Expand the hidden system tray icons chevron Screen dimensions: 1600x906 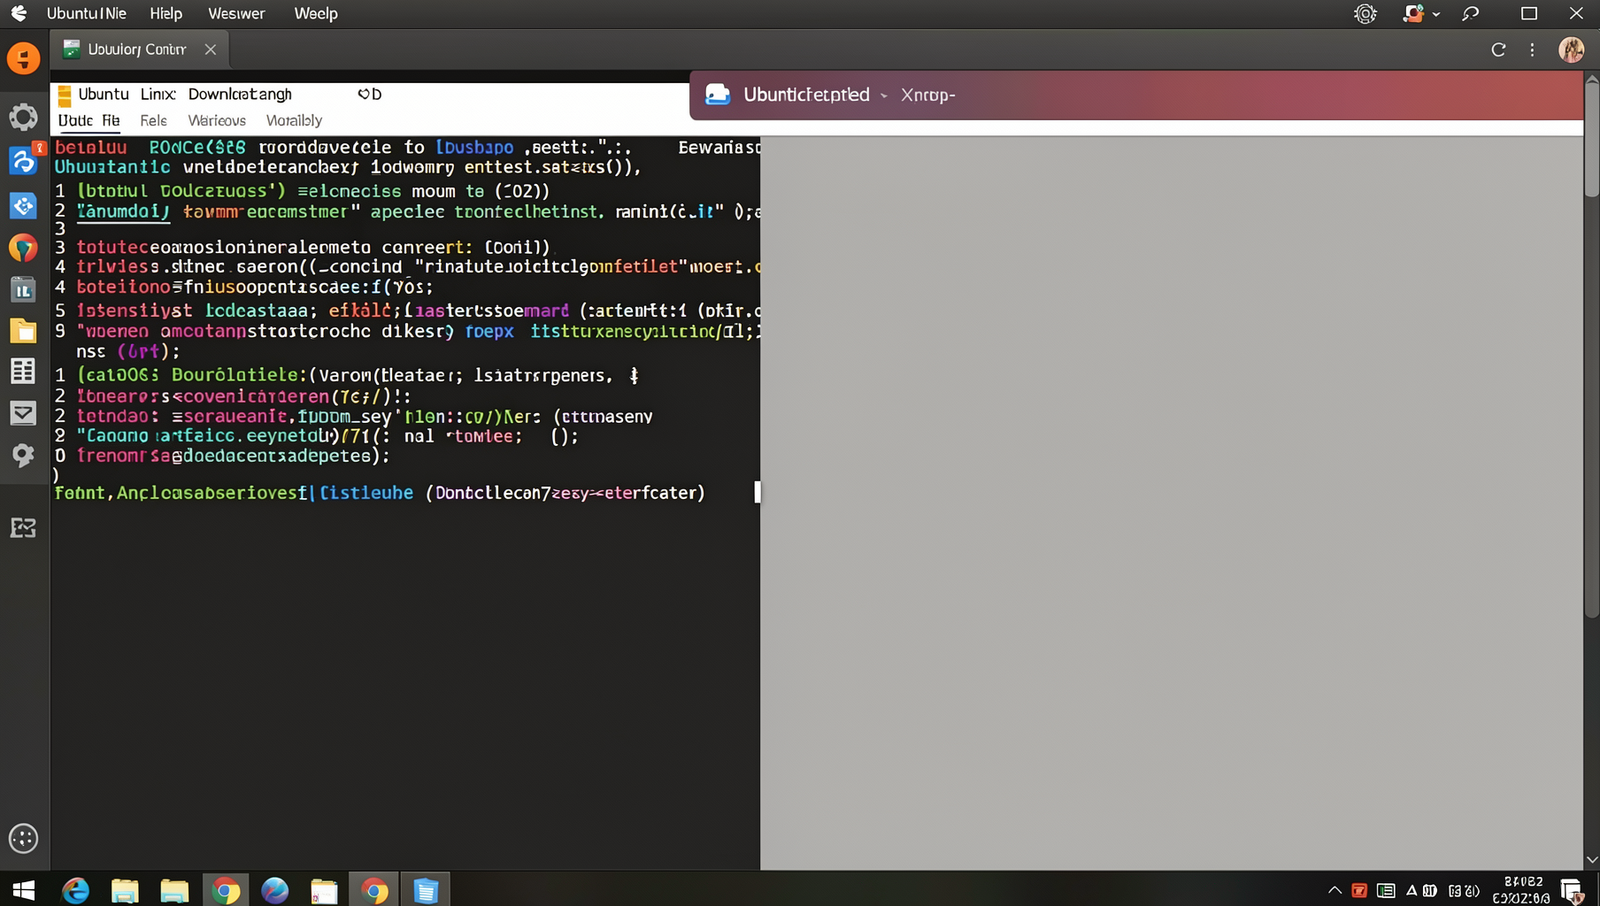(1334, 890)
